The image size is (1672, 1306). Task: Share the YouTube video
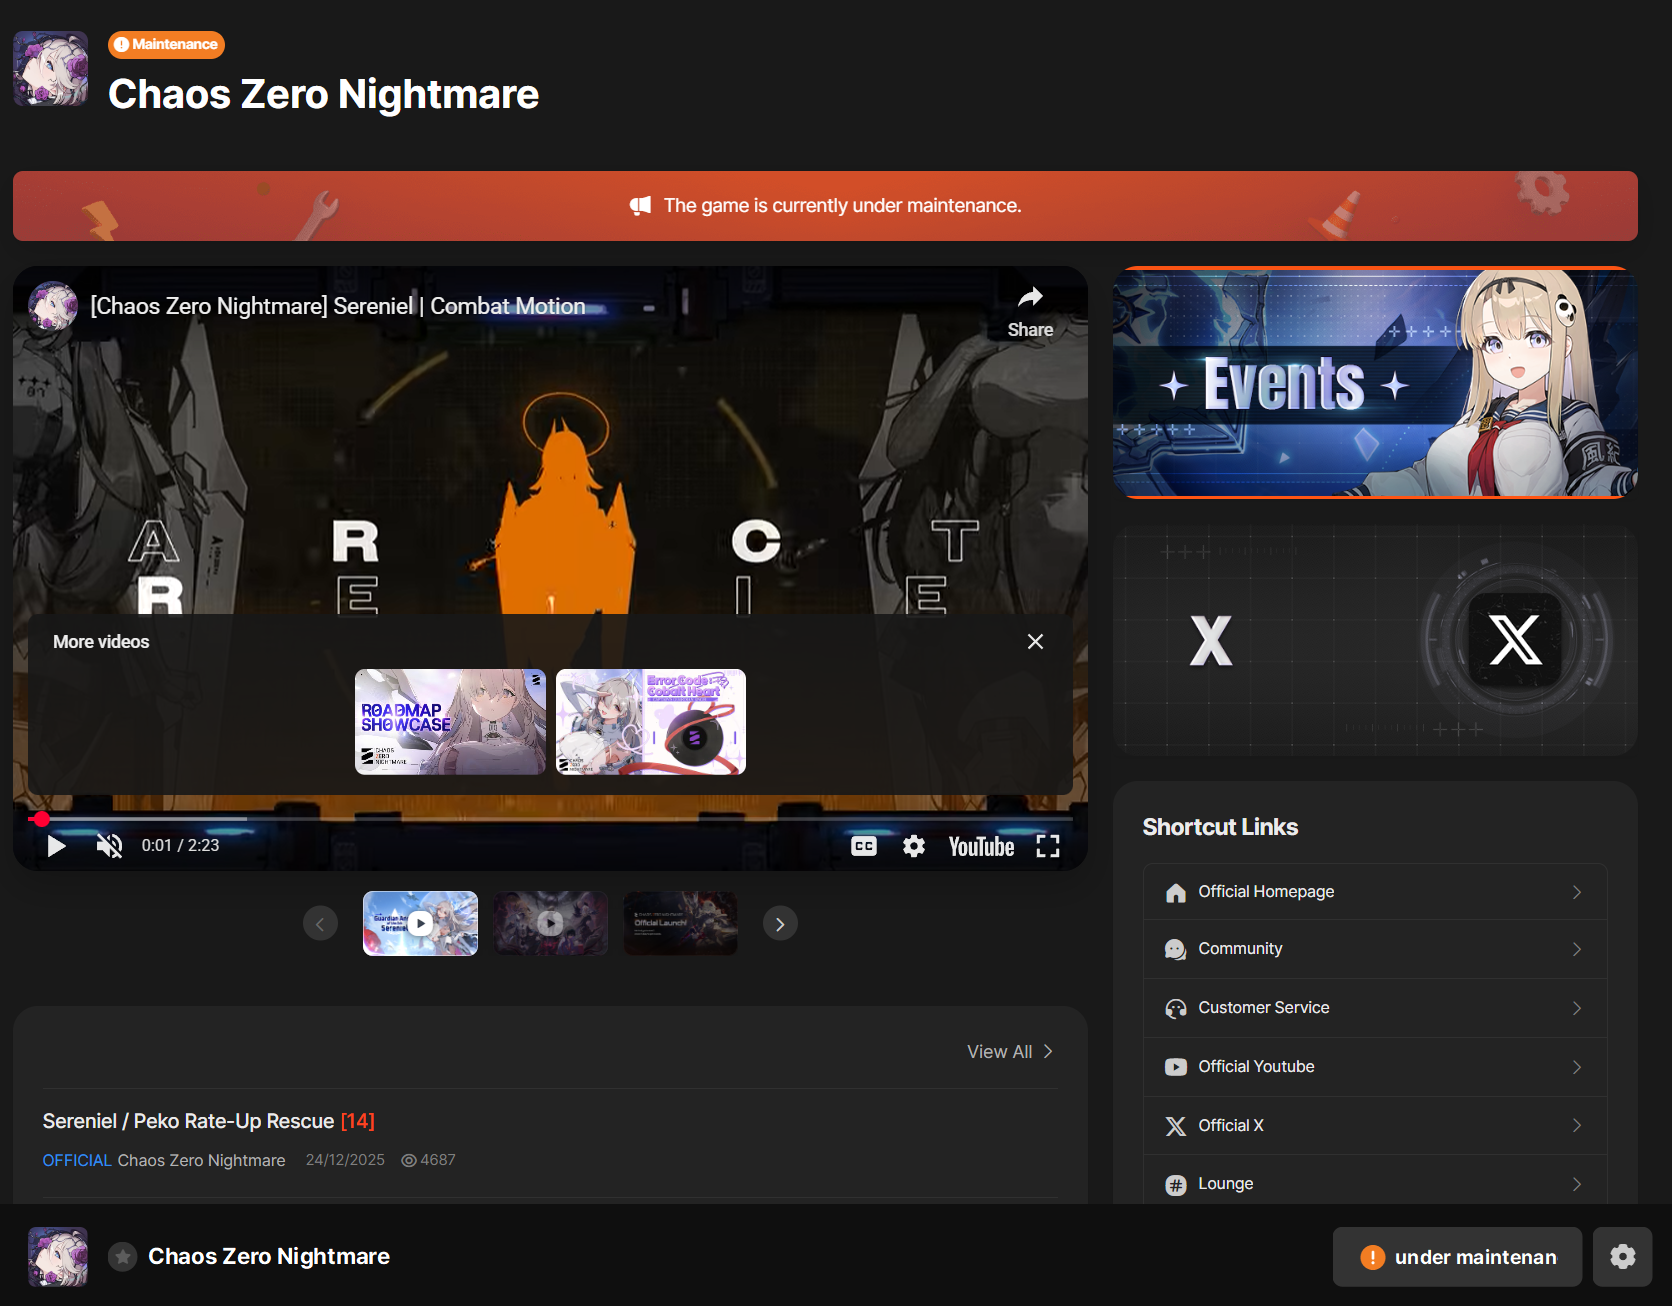1030,311
